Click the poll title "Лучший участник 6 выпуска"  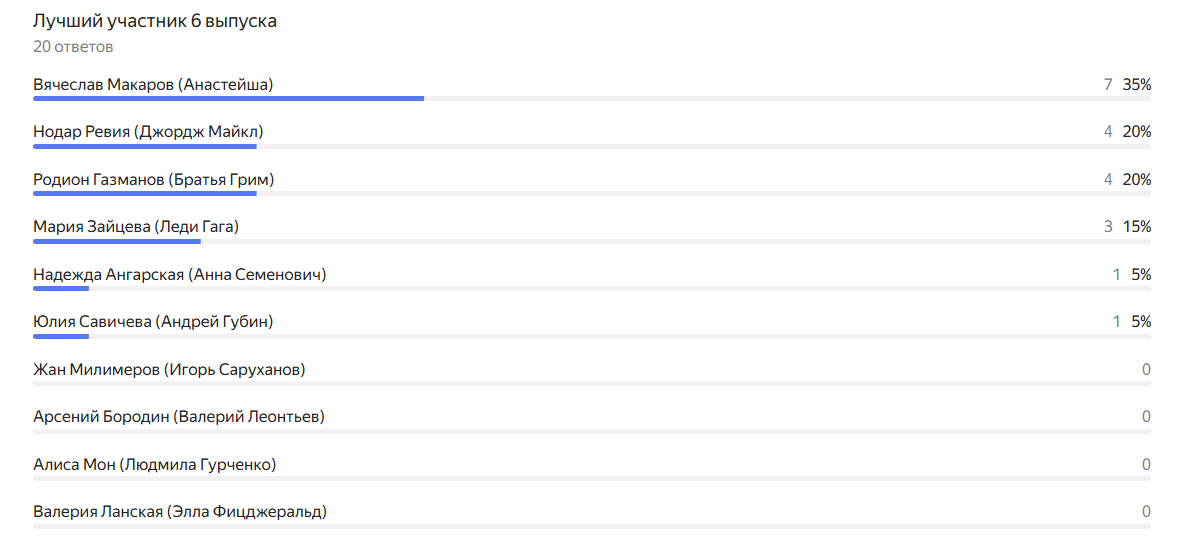155,21
